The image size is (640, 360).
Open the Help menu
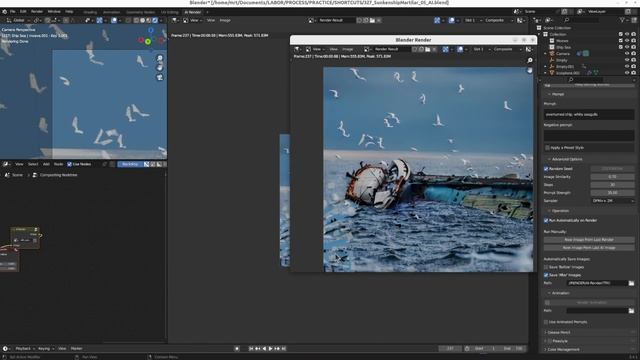[x=69, y=11]
